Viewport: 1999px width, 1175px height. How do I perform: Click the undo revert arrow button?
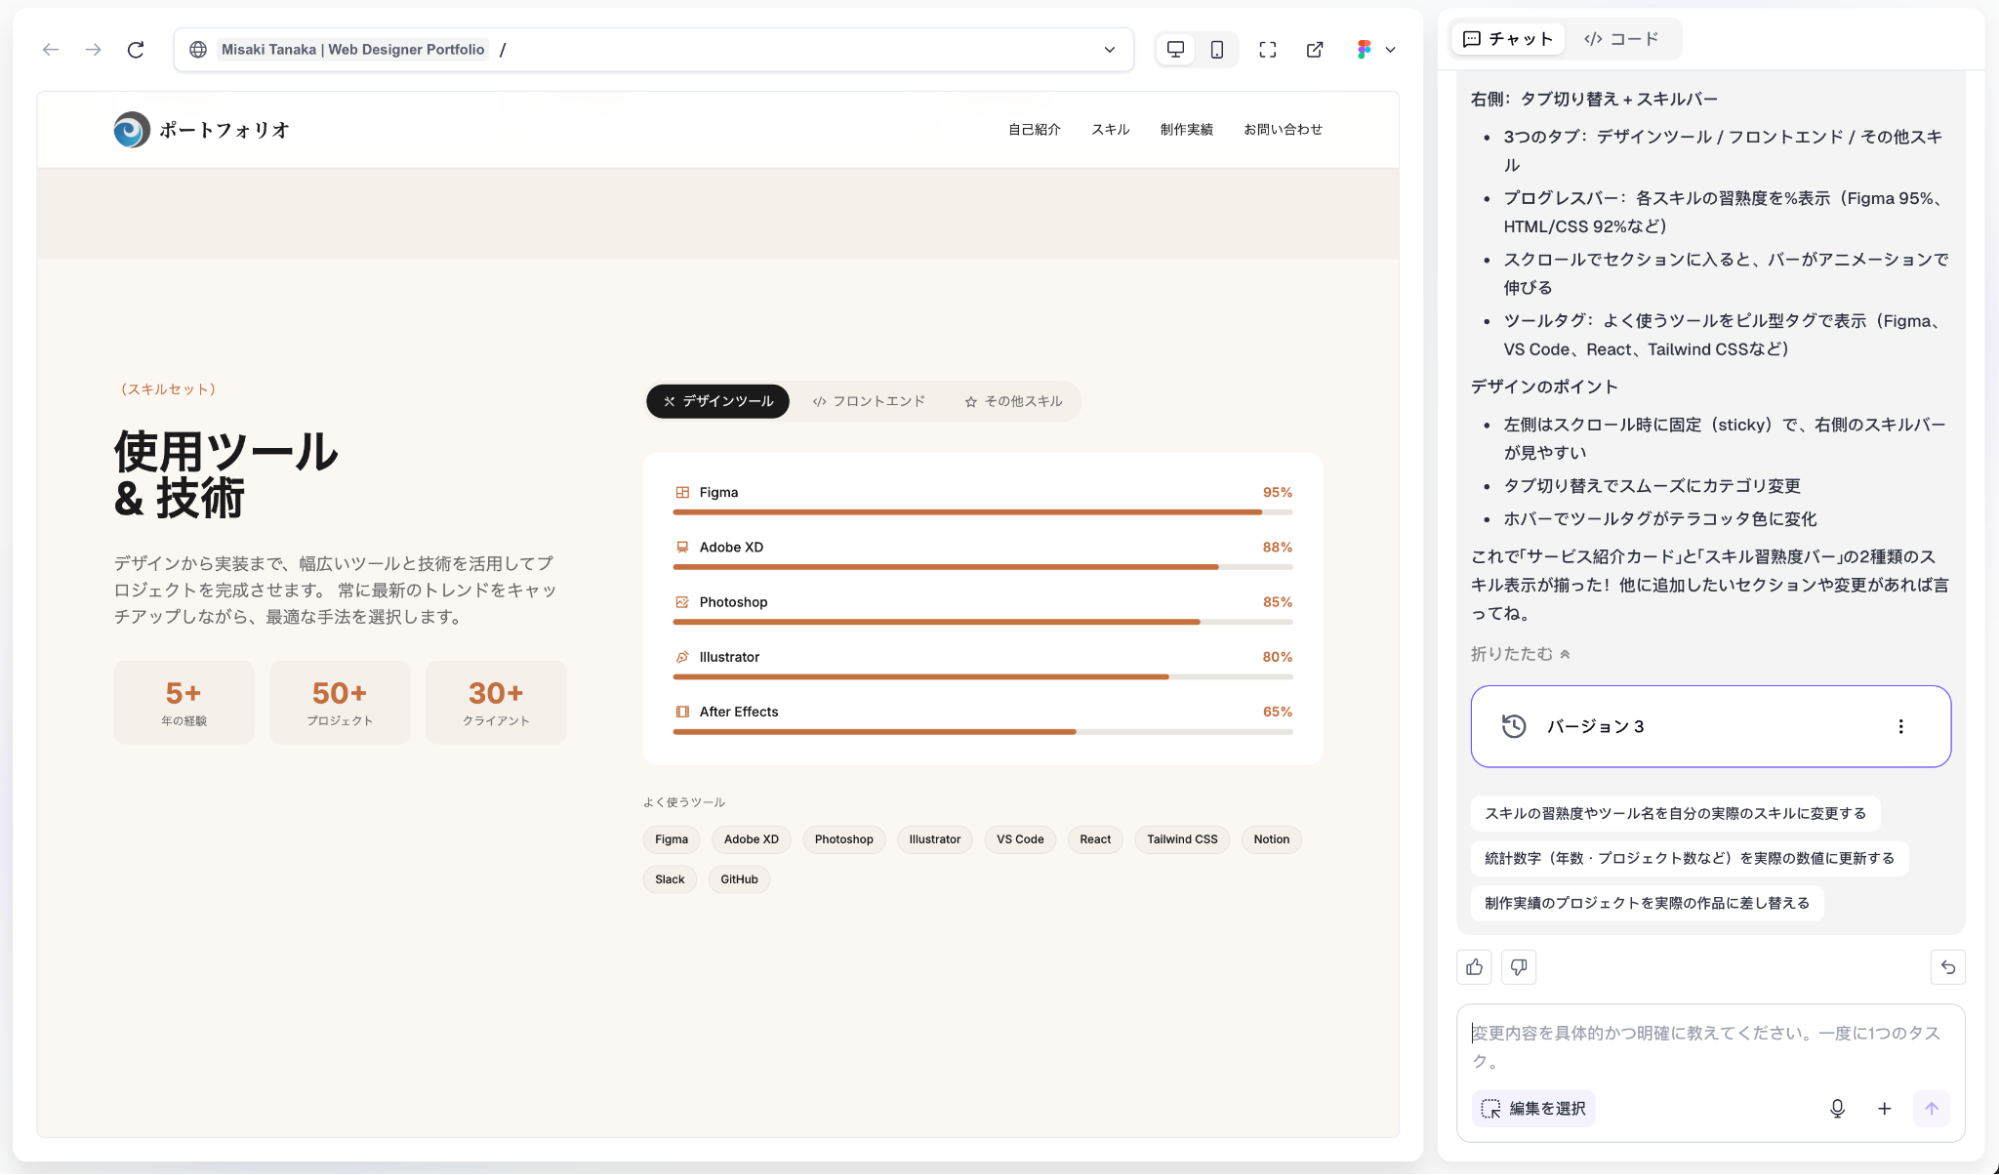[x=1948, y=967]
